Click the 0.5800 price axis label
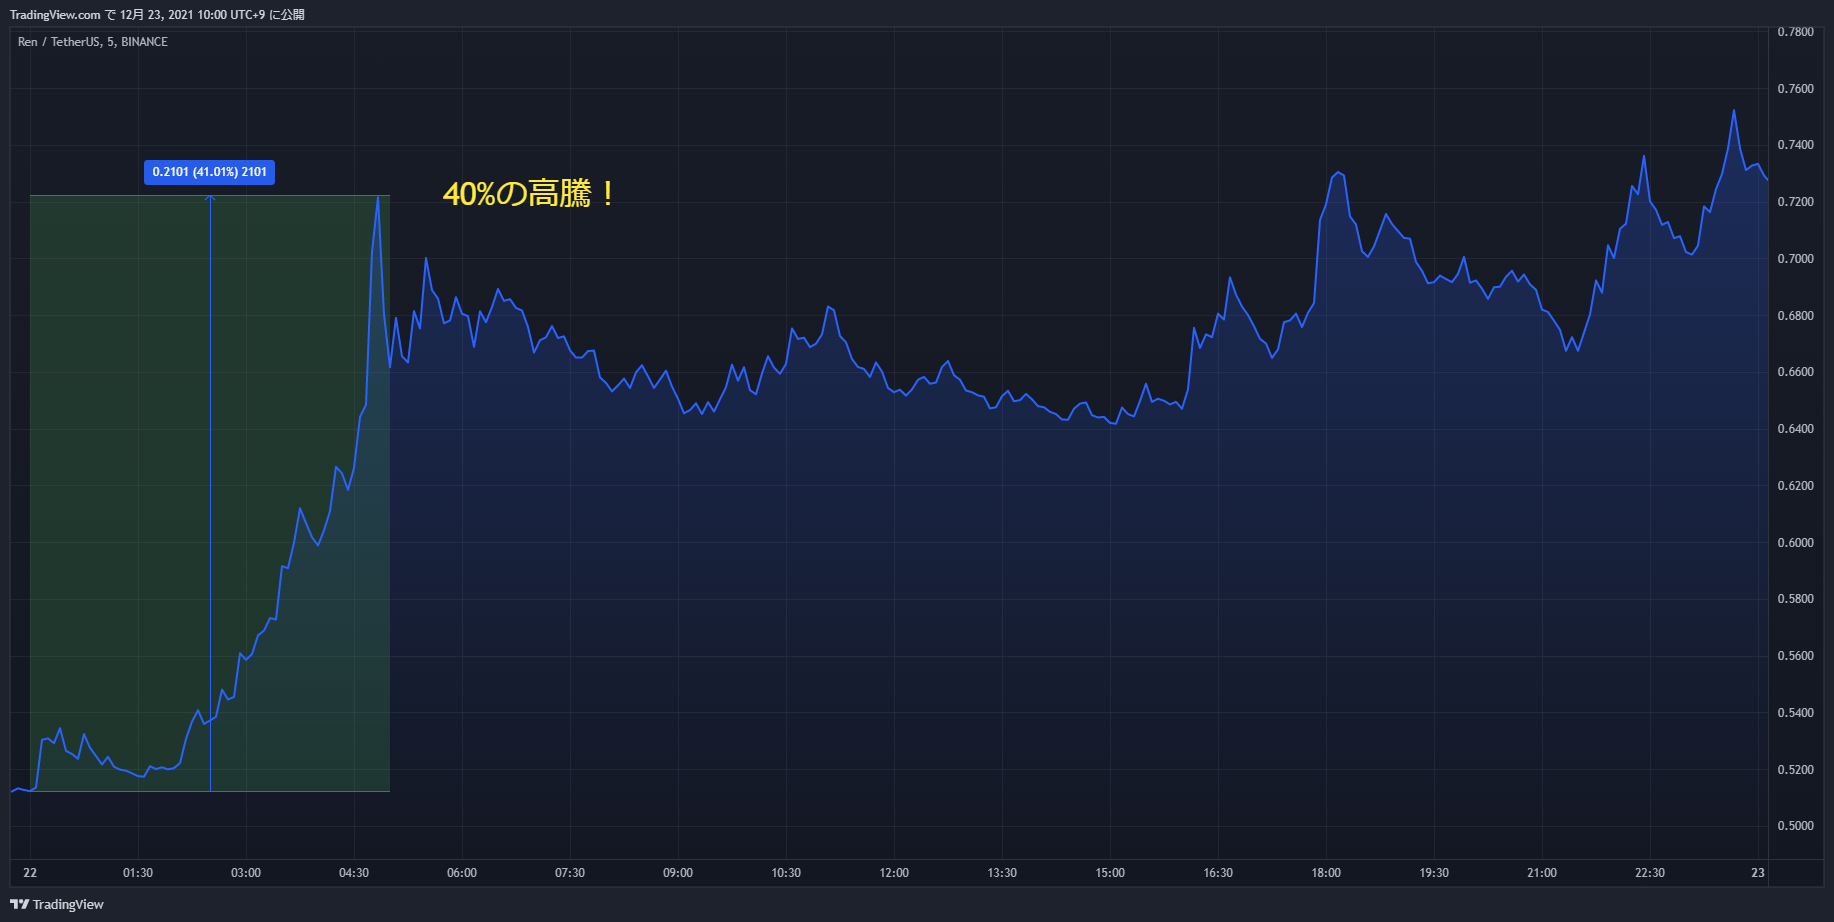The image size is (1834, 922). click(1795, 599)
